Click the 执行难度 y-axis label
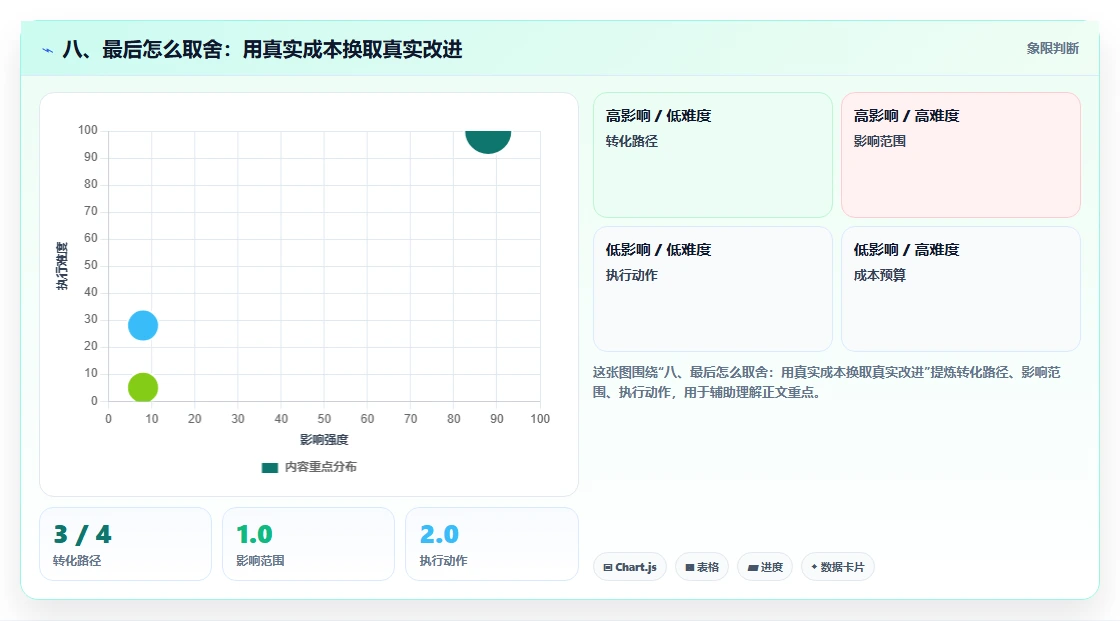This screenshot has width=1120, height=621. [62, 266]
